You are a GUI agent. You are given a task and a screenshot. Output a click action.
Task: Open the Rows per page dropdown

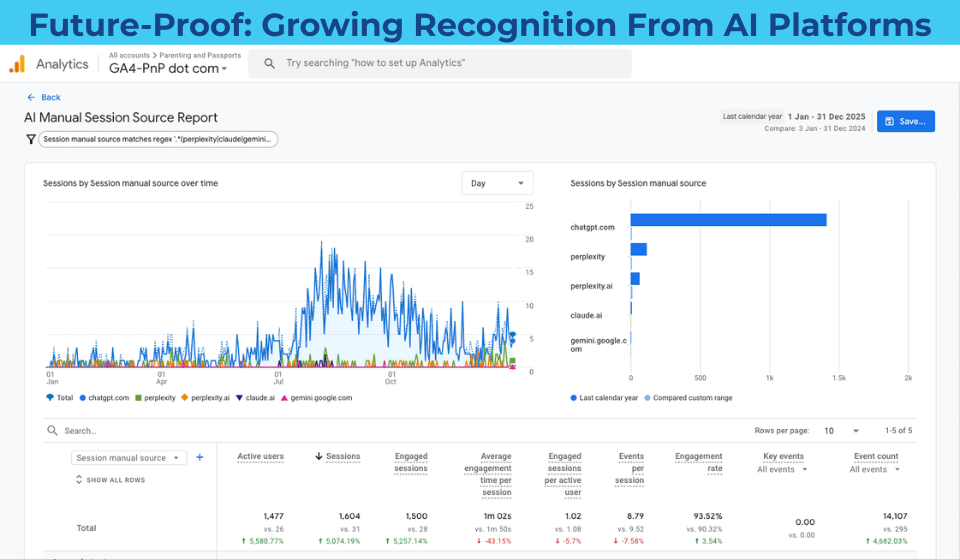click(x=842, y=431)
